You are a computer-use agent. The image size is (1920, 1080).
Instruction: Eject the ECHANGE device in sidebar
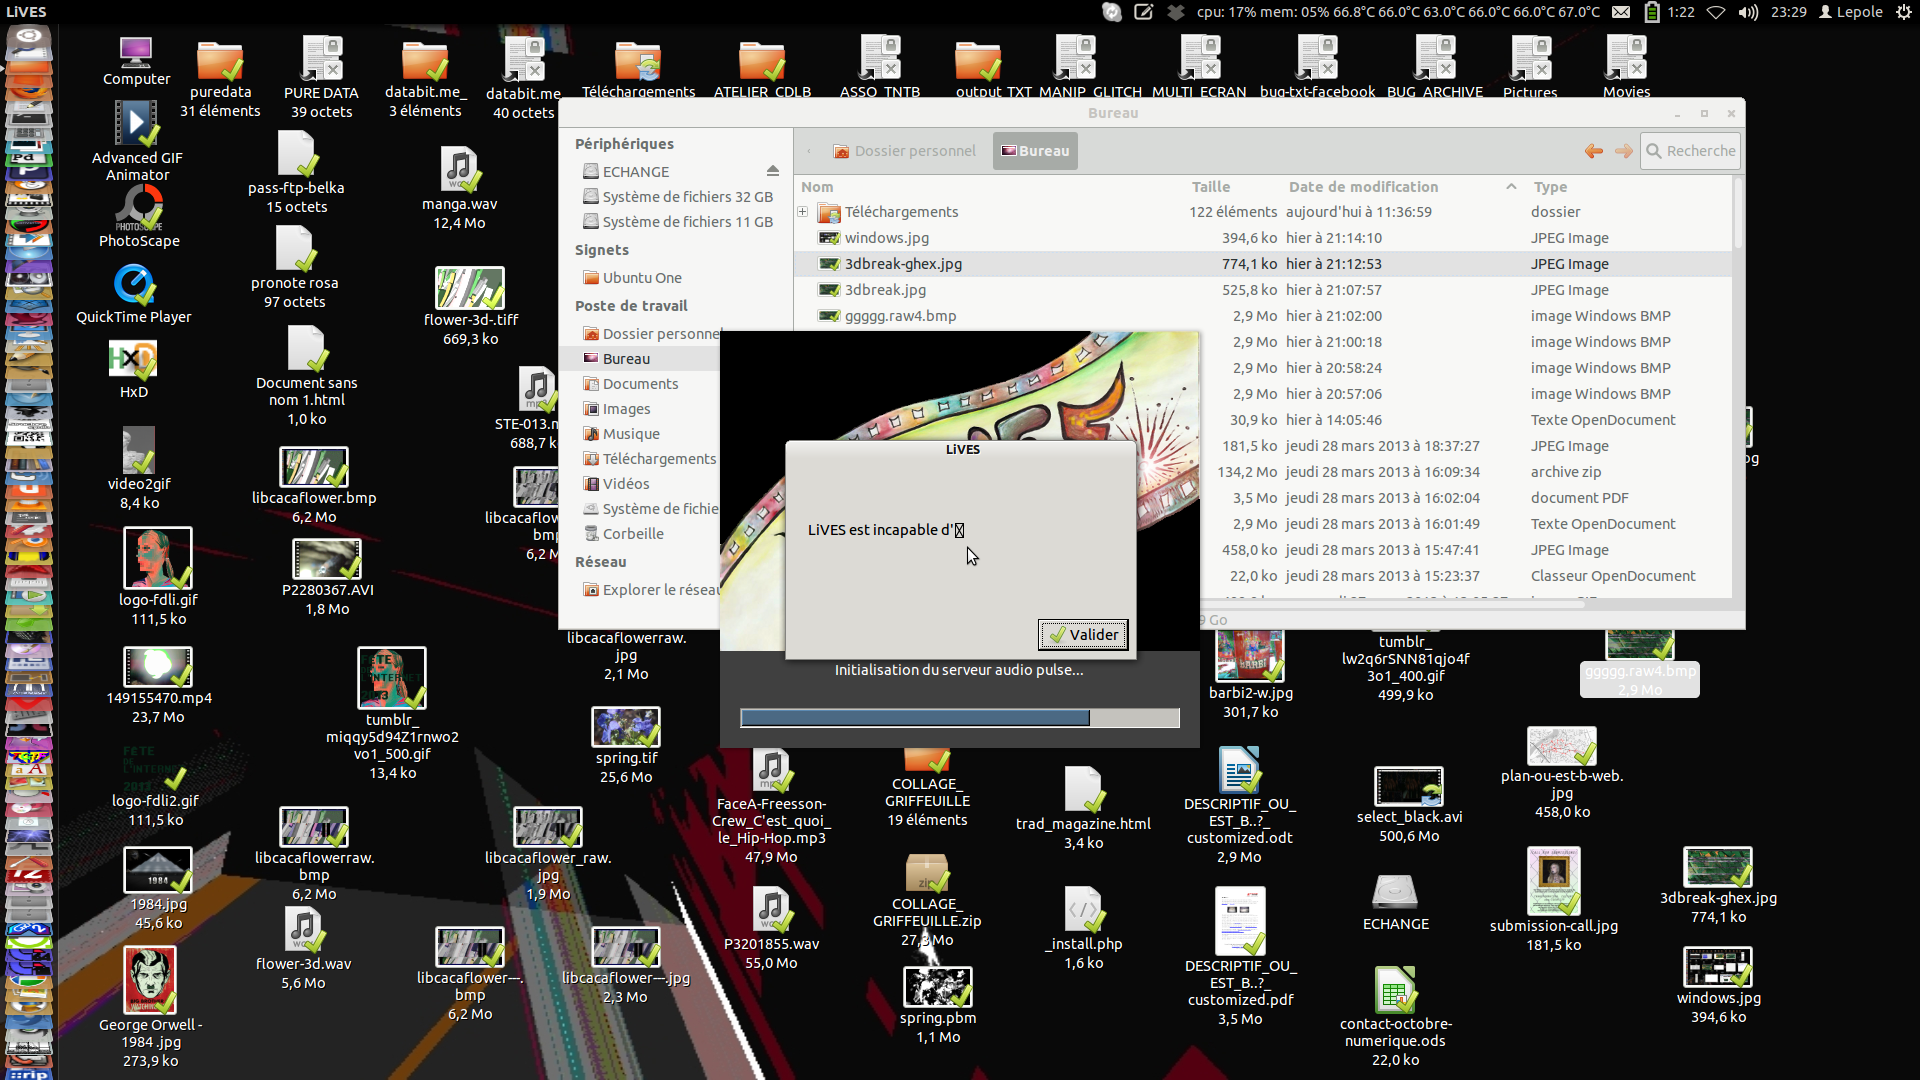pyautogui.click(x=772, y=171)
